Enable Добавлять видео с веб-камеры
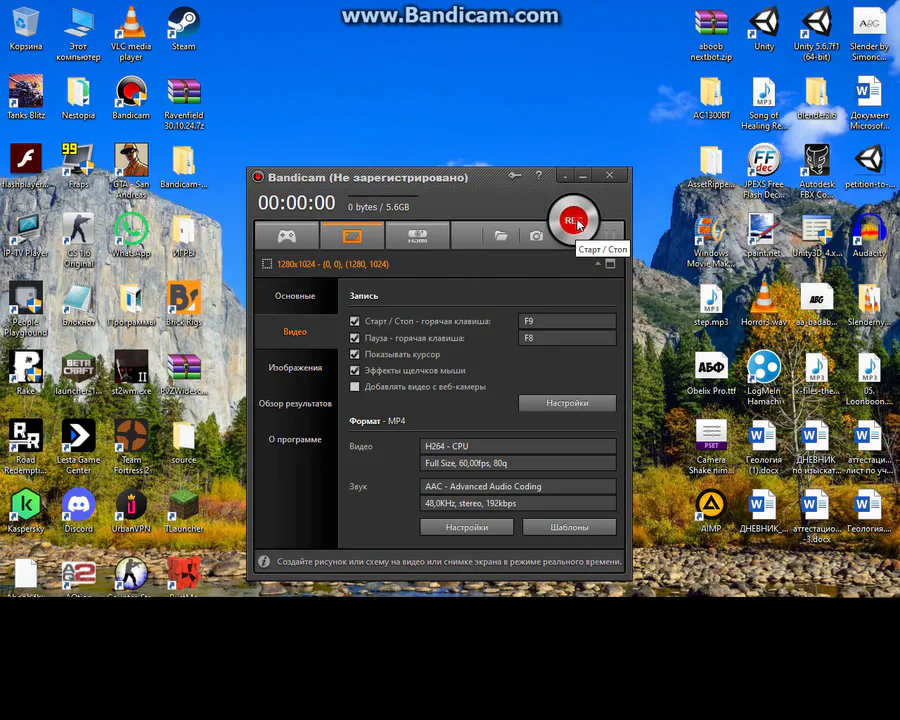 pos(355,386)
